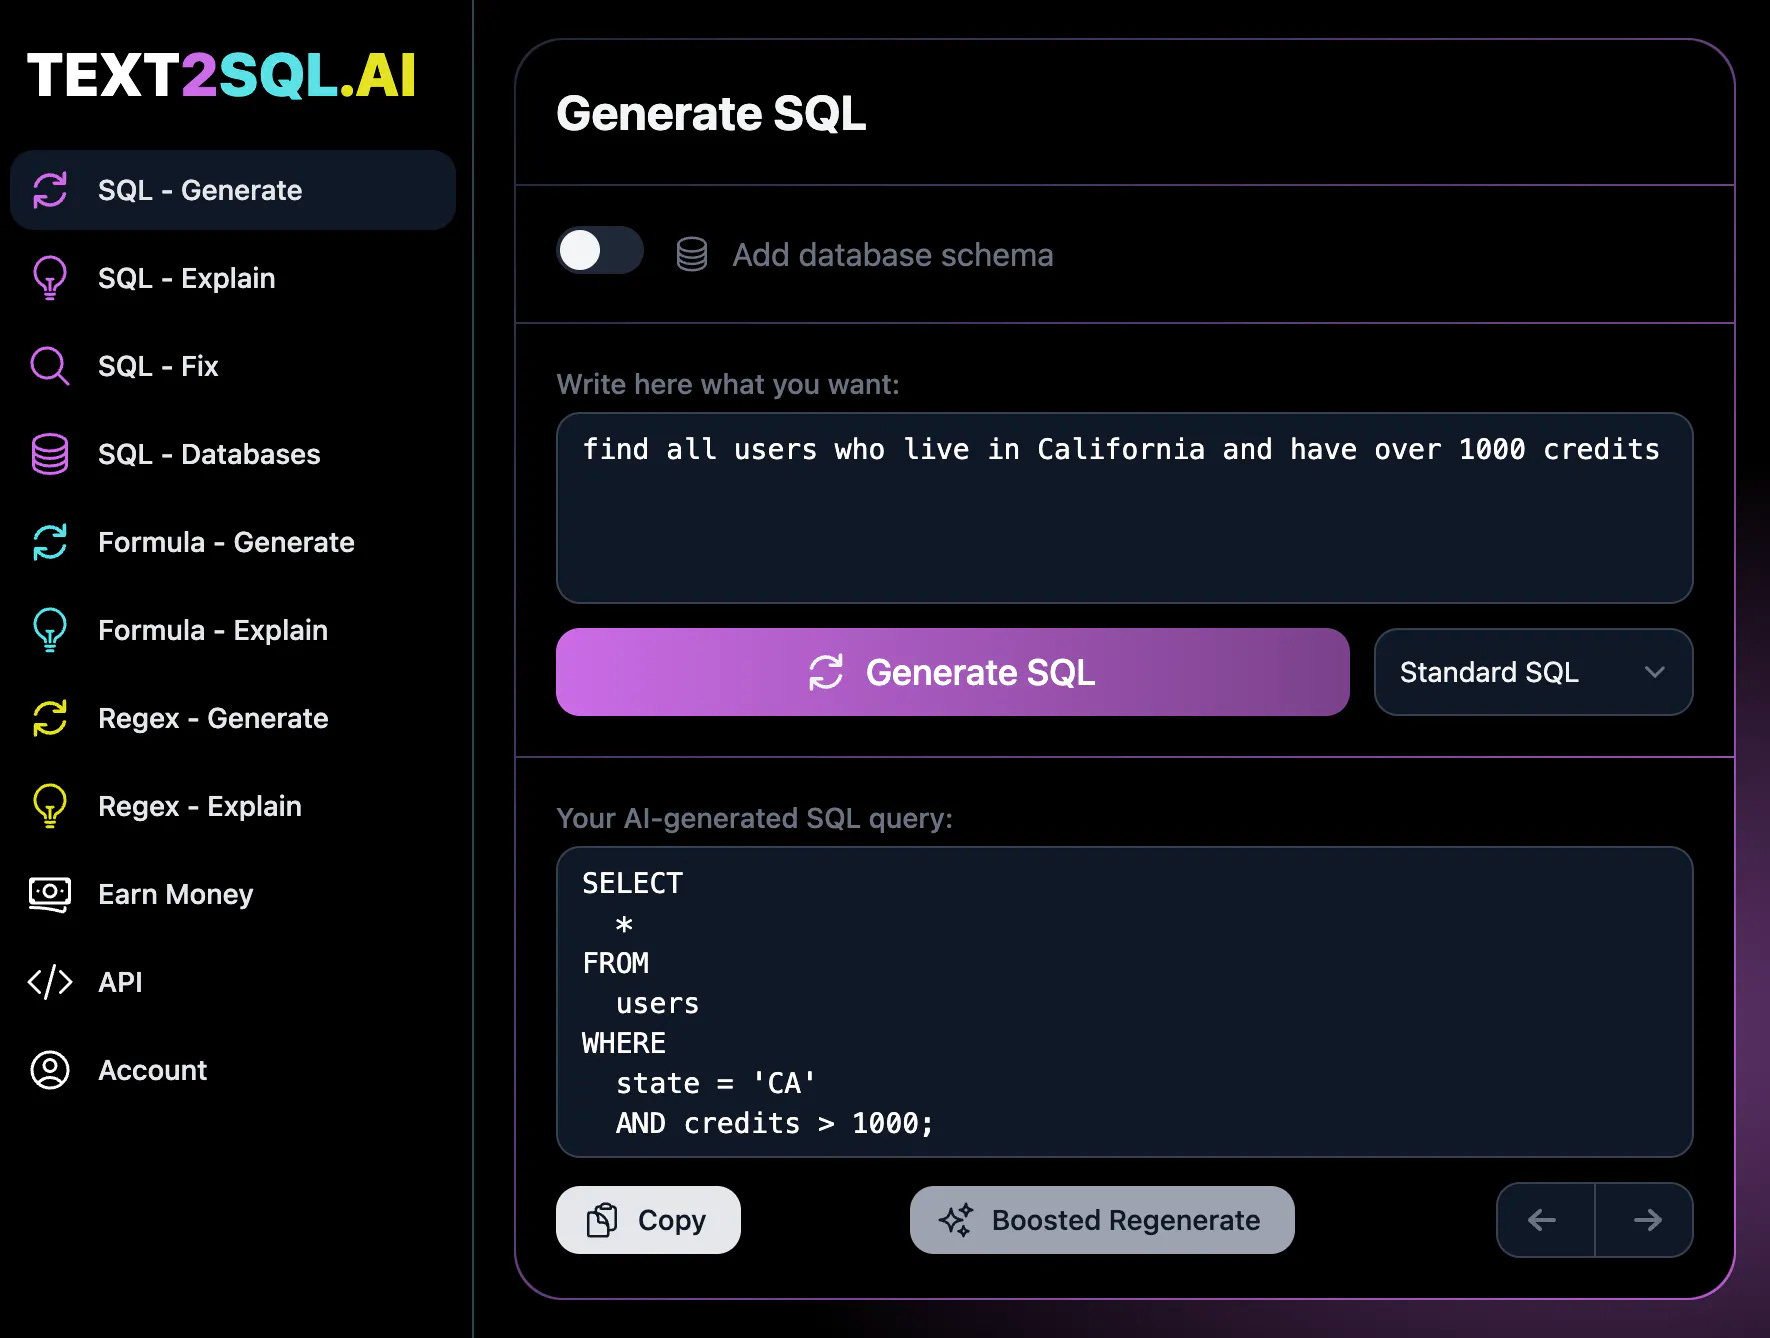Click into the prompt text area
1770x1338 pixels.
point(1124,508)
